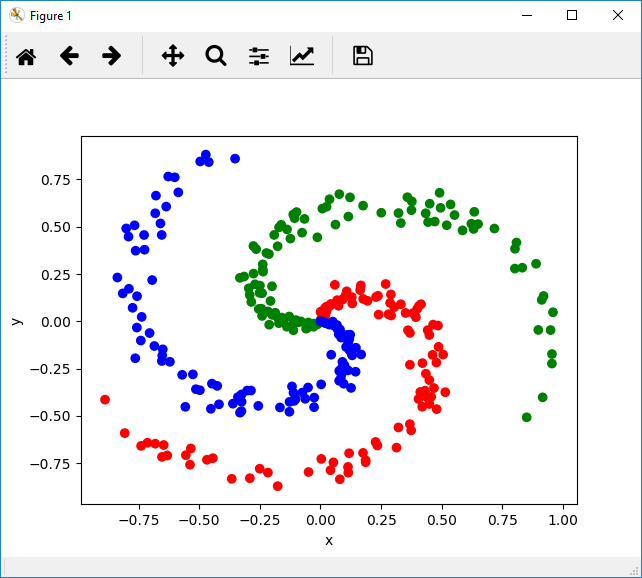Click the 0.75 x-axis tick label
The image size is (642, 578).
(x=503, y=520)
